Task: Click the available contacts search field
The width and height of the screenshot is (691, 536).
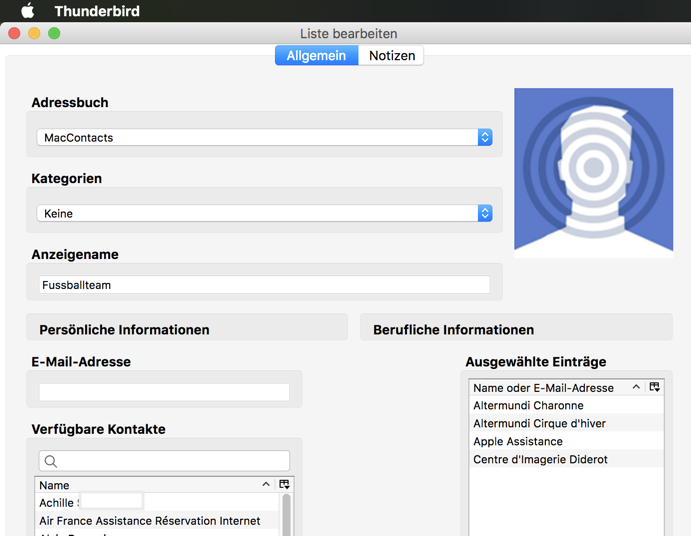Action: (x=172, y=461)
